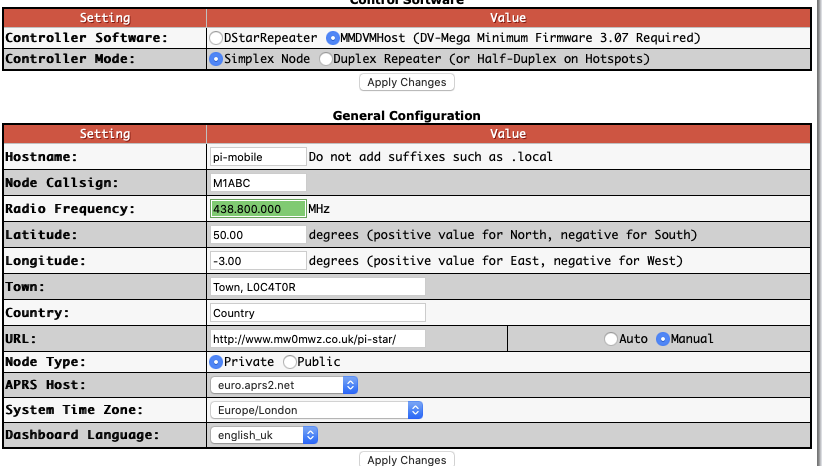The height and width of the screenshot is (466, 822).
Task: Click the 'Controller Mode:' label
Action: 70,59
